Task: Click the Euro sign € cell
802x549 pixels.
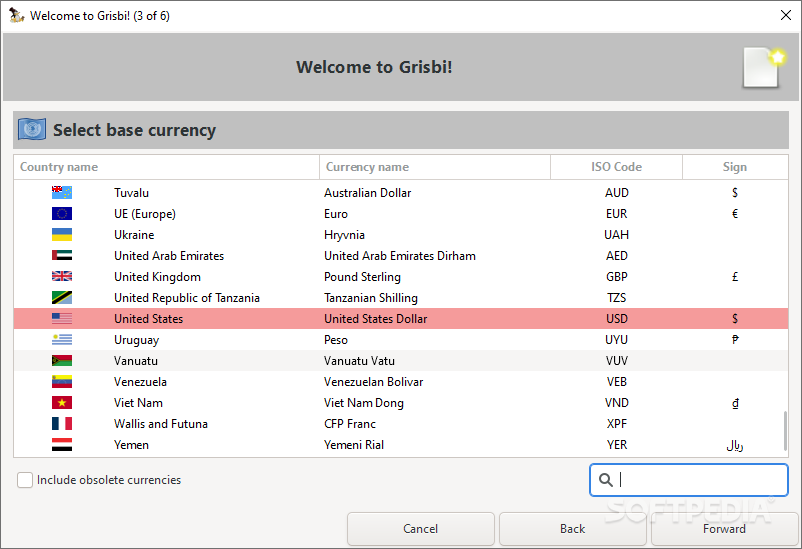Action: pyautogui.click(x=735, y=214)
